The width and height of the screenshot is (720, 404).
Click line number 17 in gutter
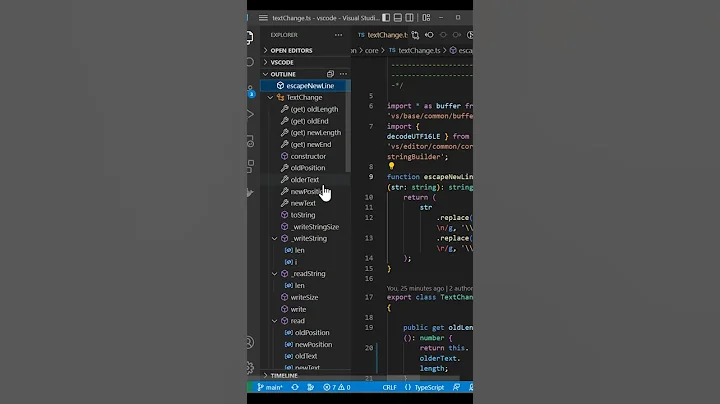coord(369,297)
